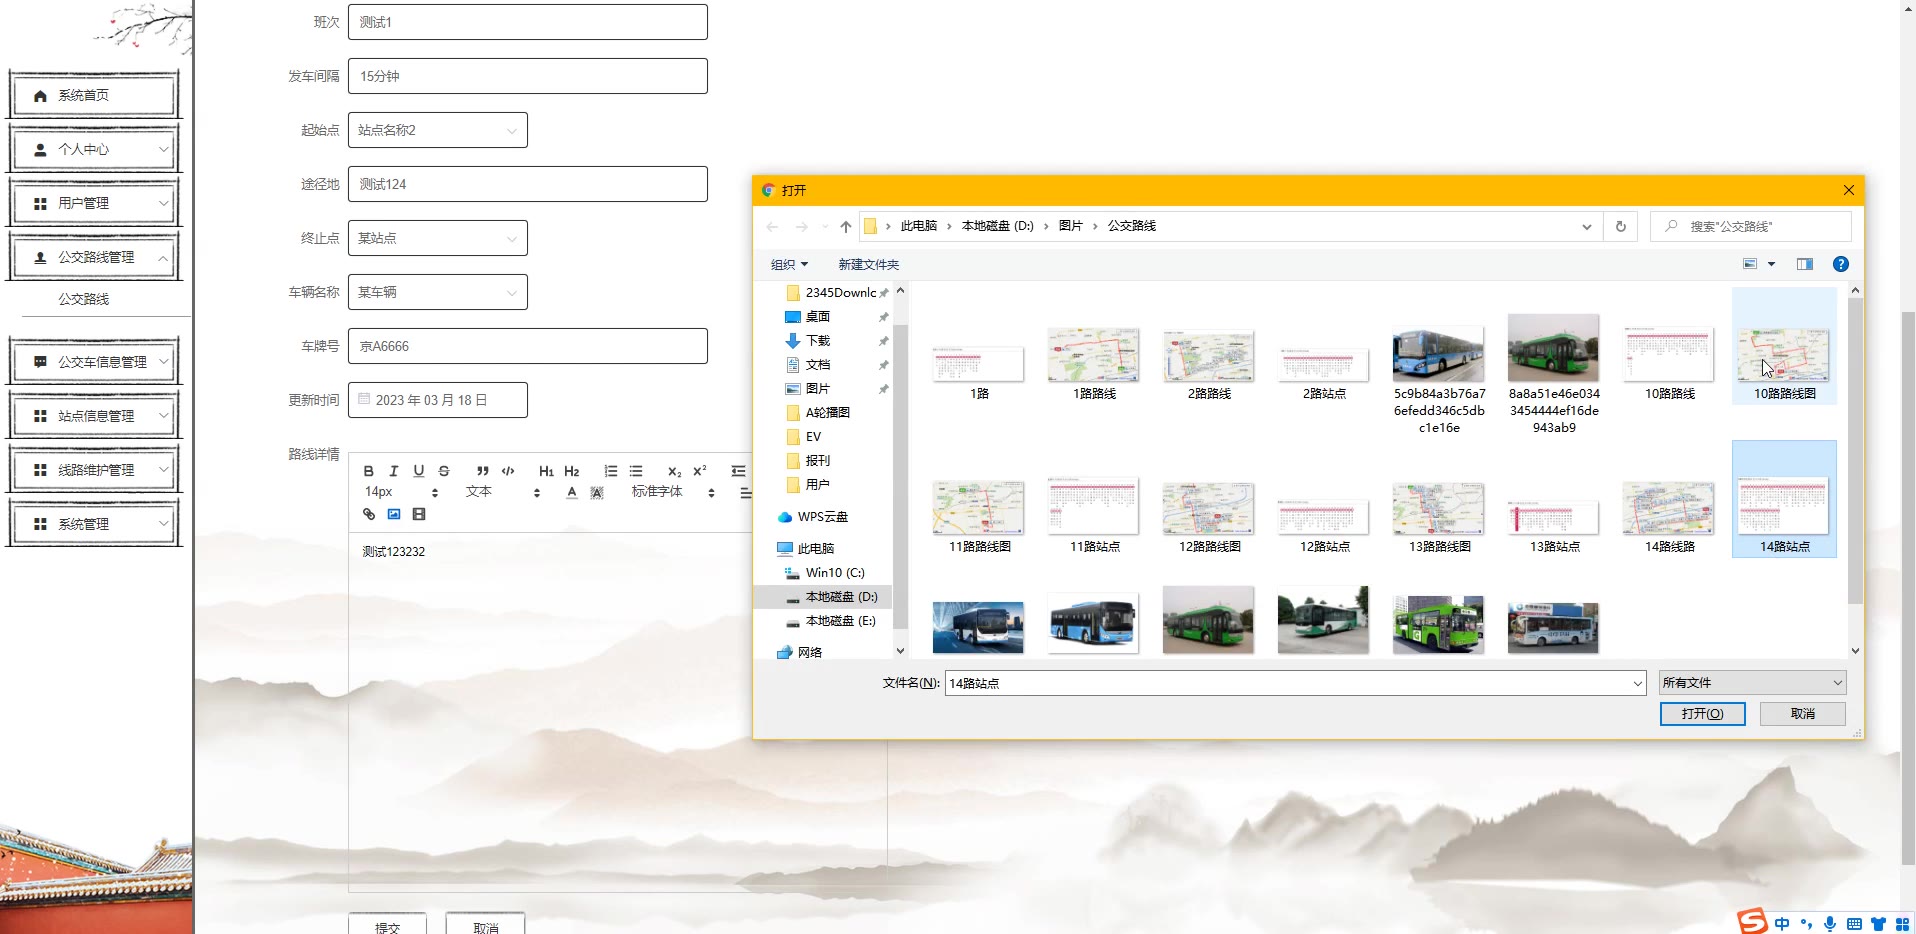Open the 用户管理 sidebar menu
1916x934 pixels.
pyautogui.click(x=94, y=203)
